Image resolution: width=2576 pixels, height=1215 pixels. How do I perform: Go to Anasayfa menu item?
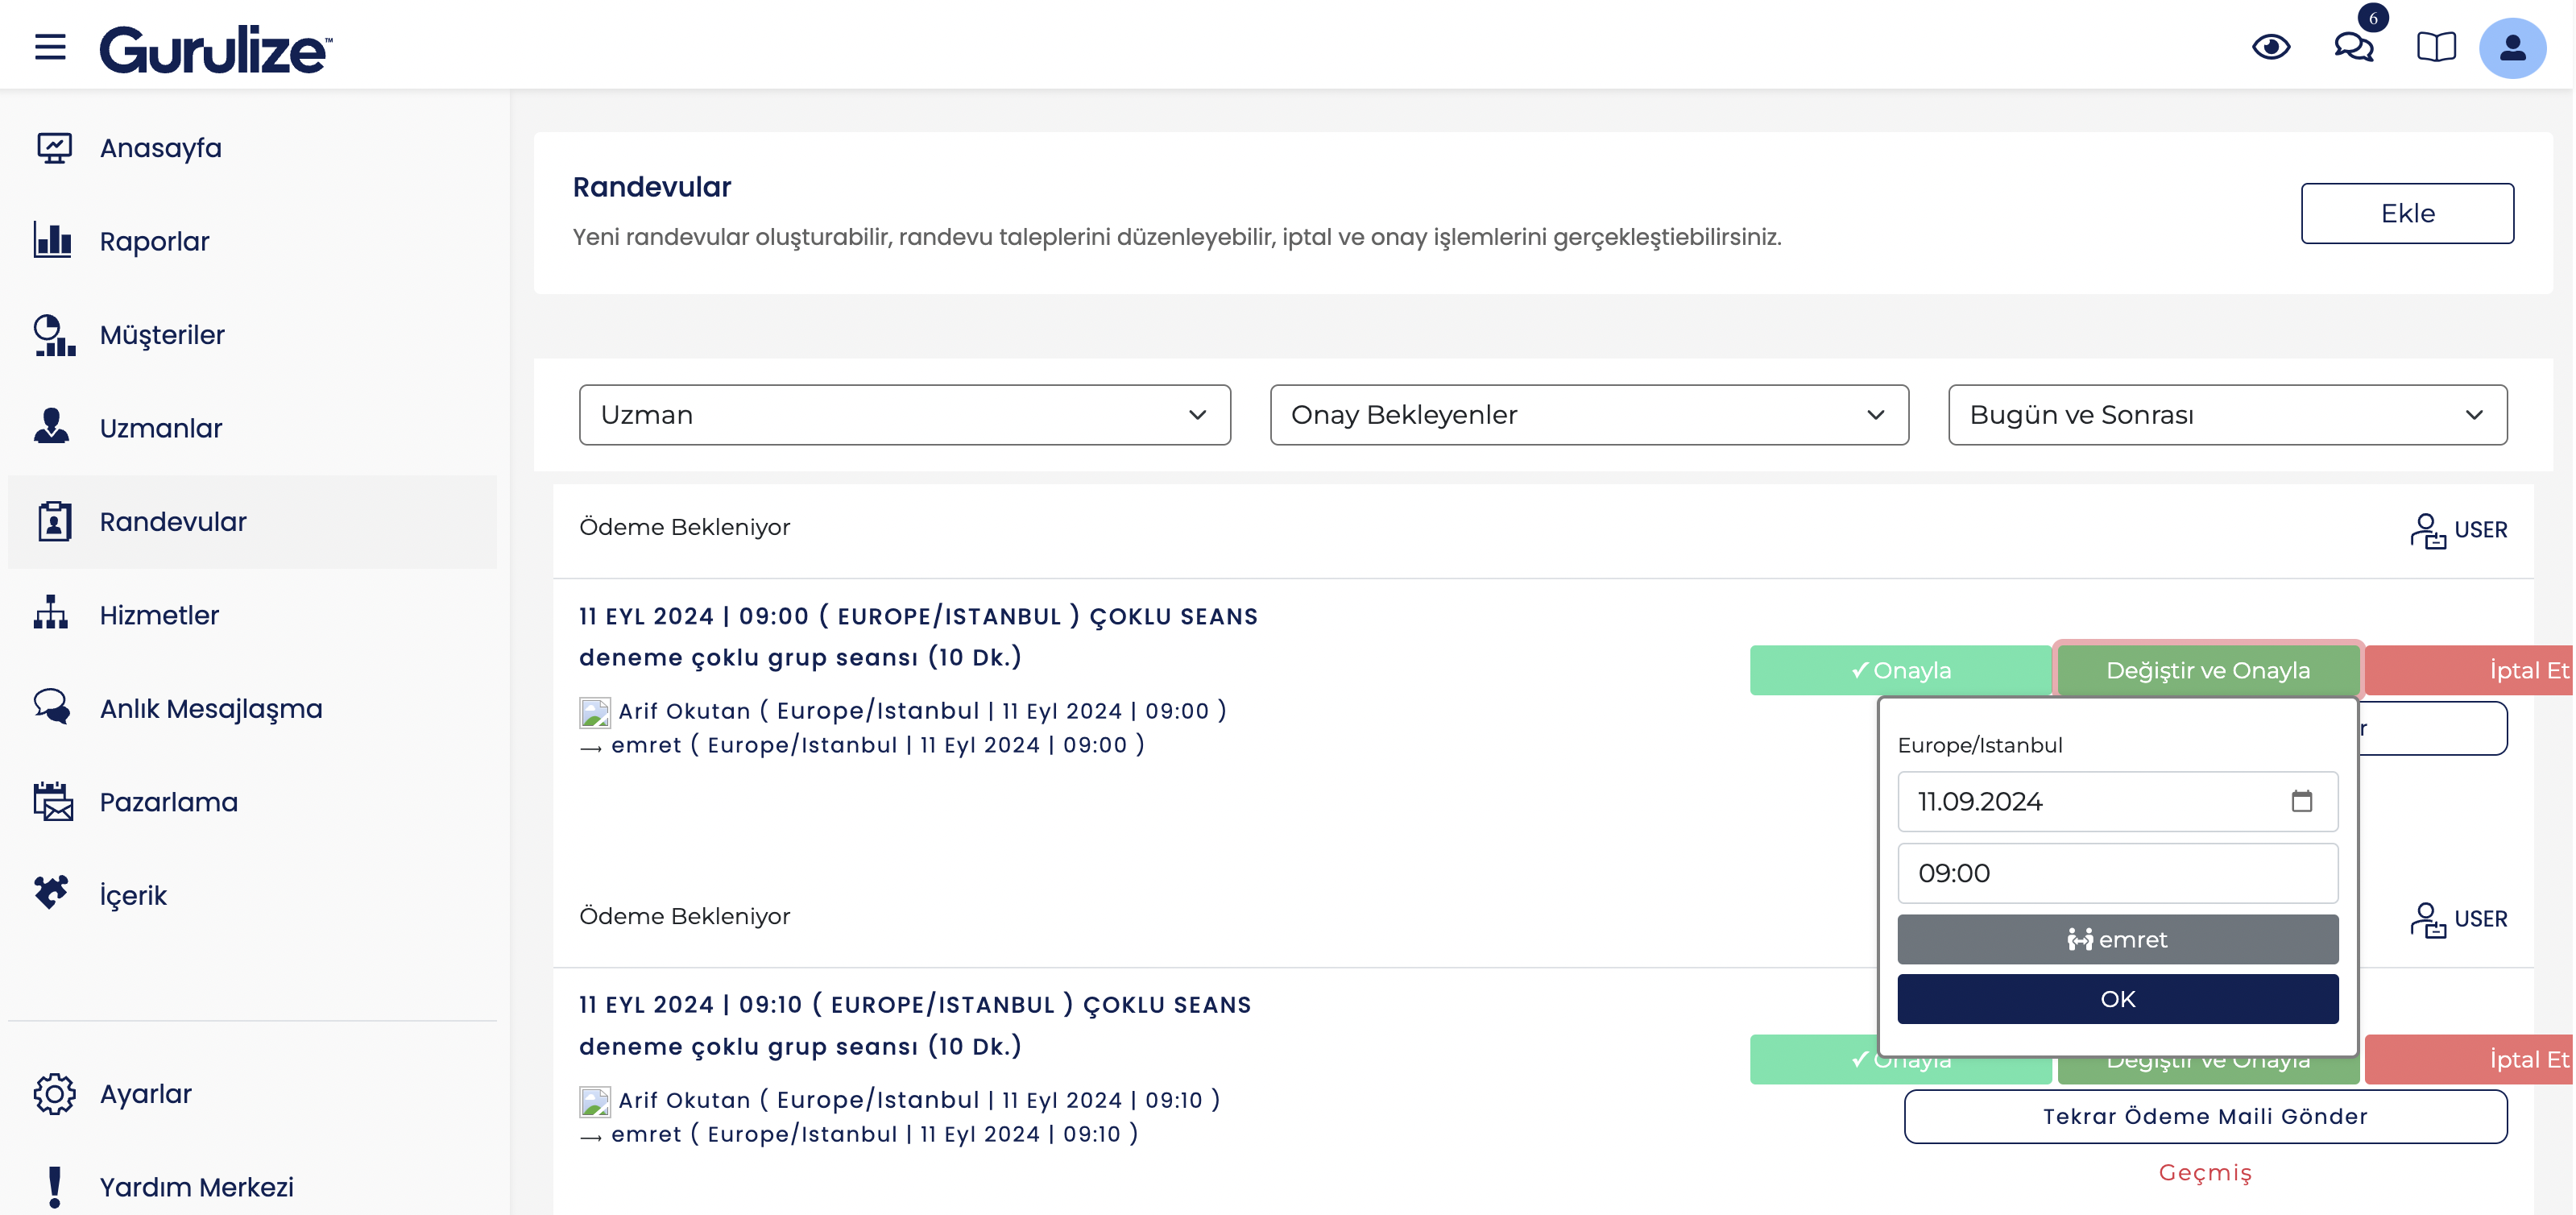pos(252,148)
